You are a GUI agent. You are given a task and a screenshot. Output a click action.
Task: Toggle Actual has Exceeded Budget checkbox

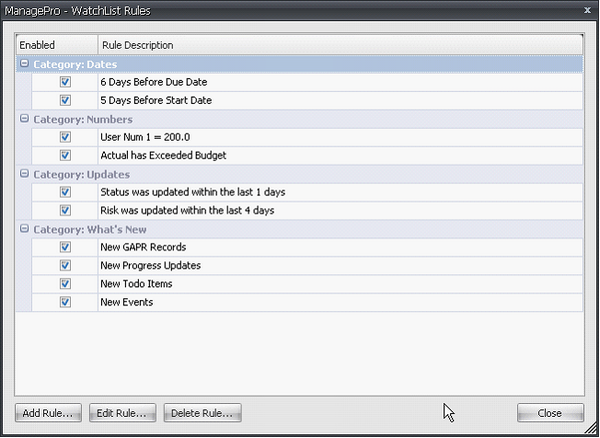[x=65, y=155]
